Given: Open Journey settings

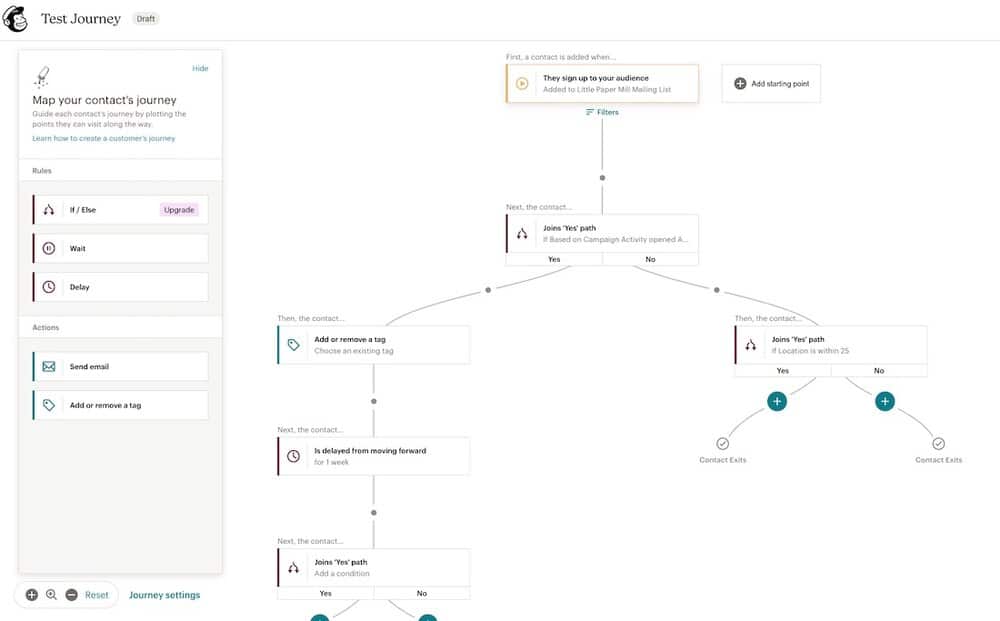Looking at the screenshot, I should point(165,595).
